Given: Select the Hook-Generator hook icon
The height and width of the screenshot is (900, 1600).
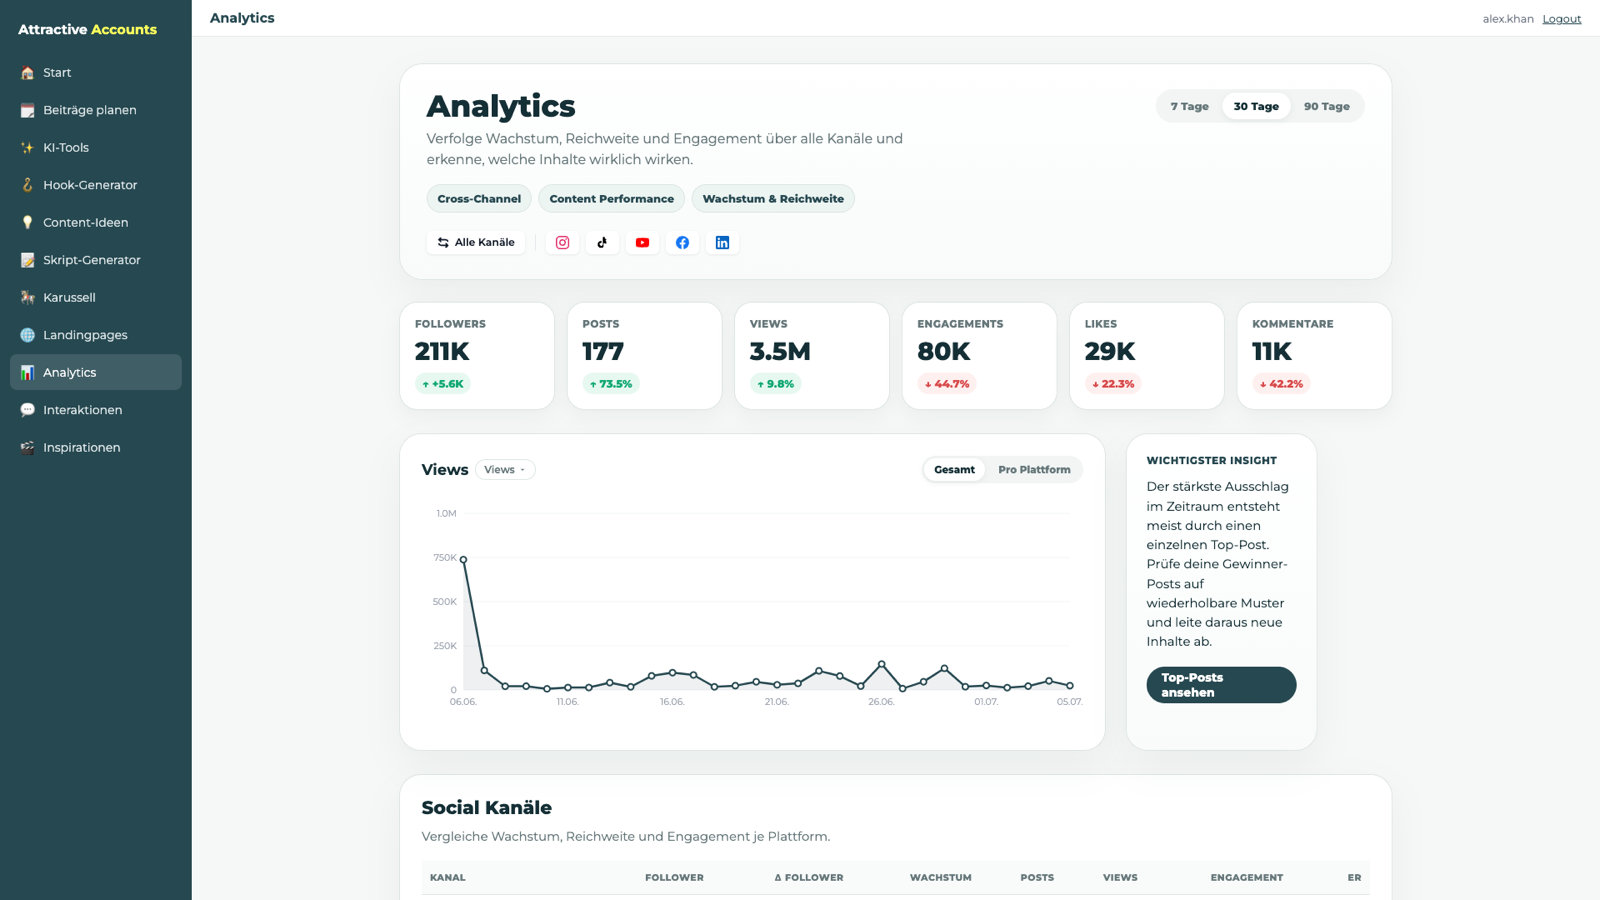Looking at the screenshot, I should 27,185.
